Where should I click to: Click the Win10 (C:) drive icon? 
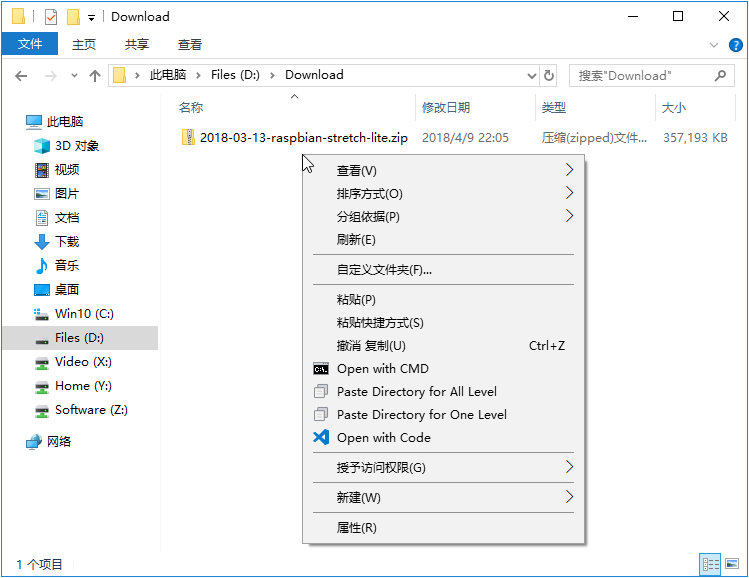pos(42,314)
